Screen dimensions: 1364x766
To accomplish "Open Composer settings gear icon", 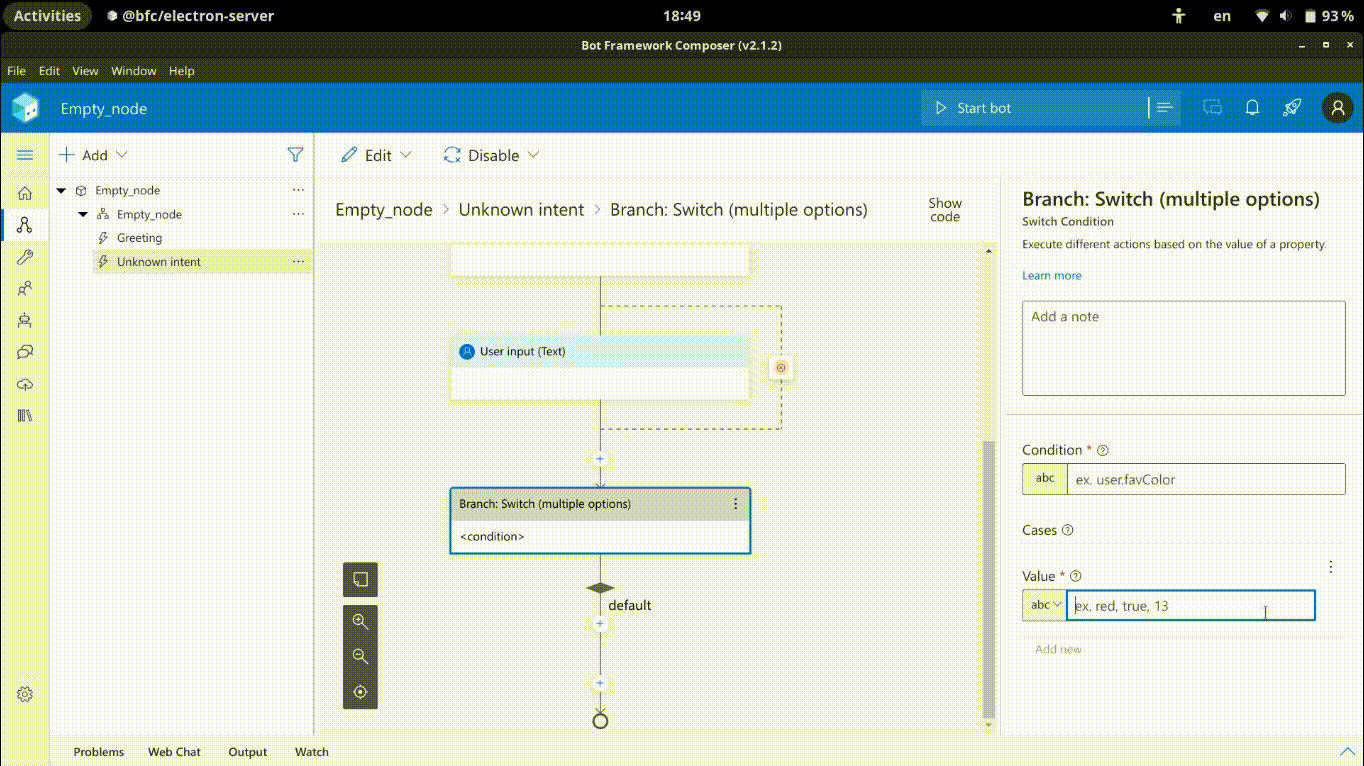I will tap(25, 694).
